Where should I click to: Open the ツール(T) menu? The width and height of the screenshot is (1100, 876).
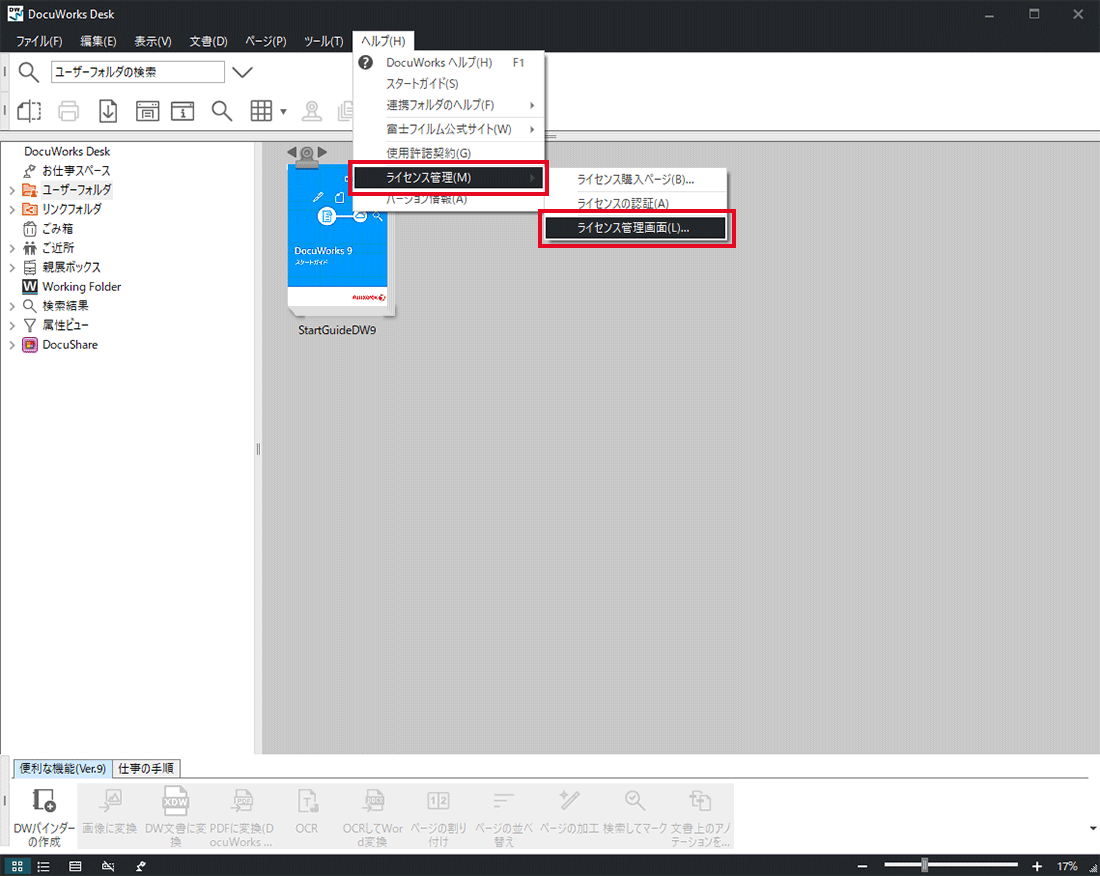click(x=323, y=41)
